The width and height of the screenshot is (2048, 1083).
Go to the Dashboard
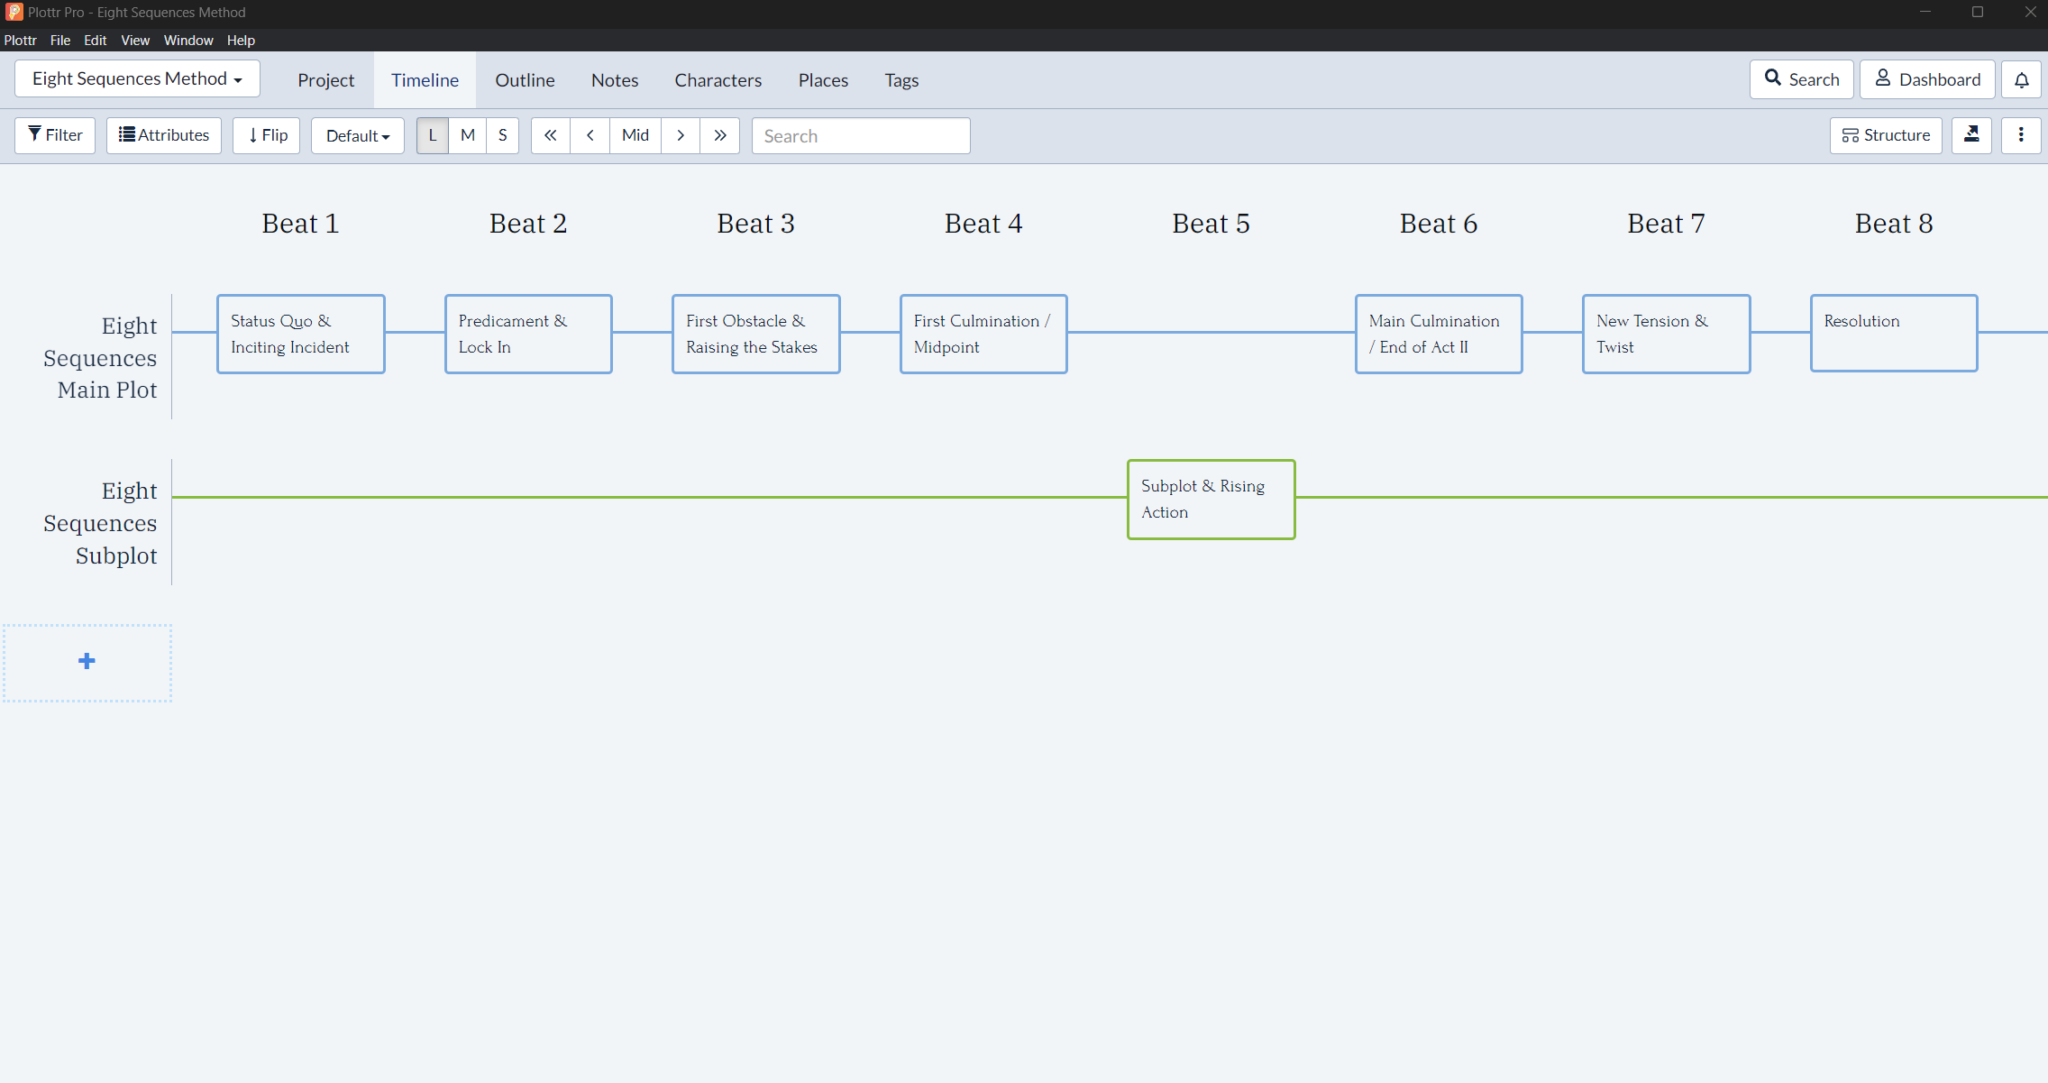click(x=1927, y=79)
